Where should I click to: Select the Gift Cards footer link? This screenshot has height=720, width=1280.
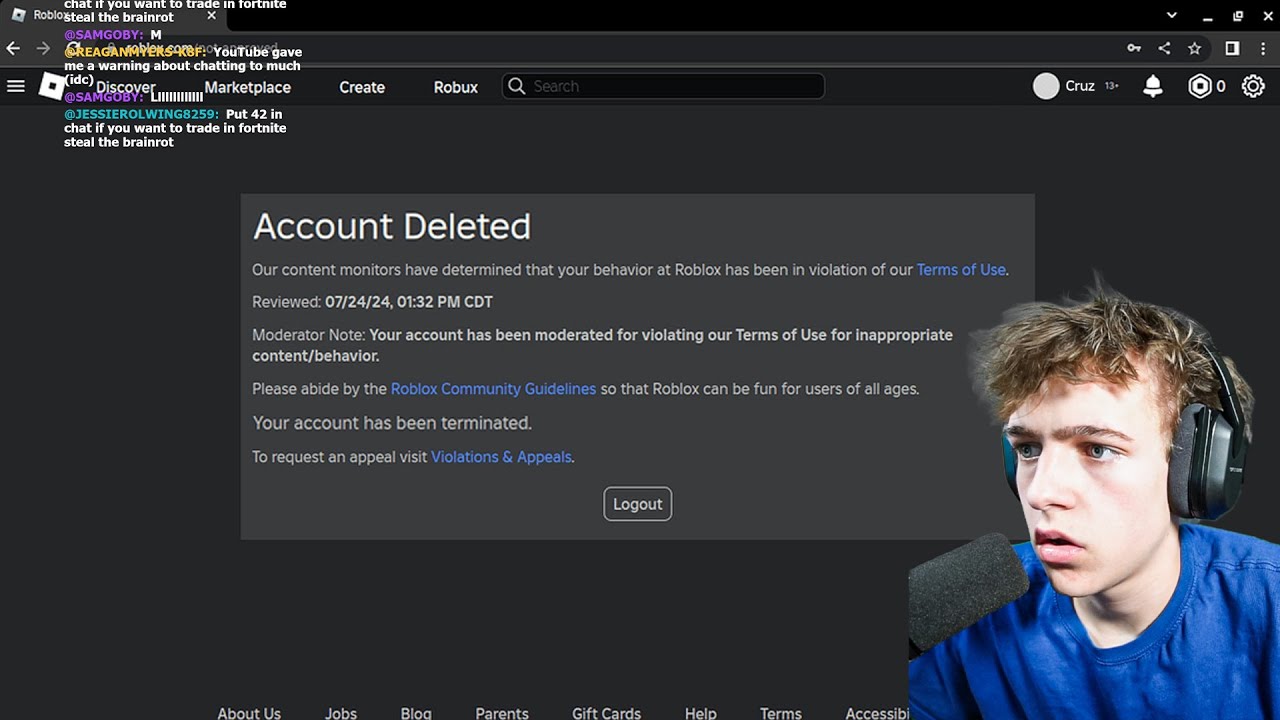(x=606, y=713)
